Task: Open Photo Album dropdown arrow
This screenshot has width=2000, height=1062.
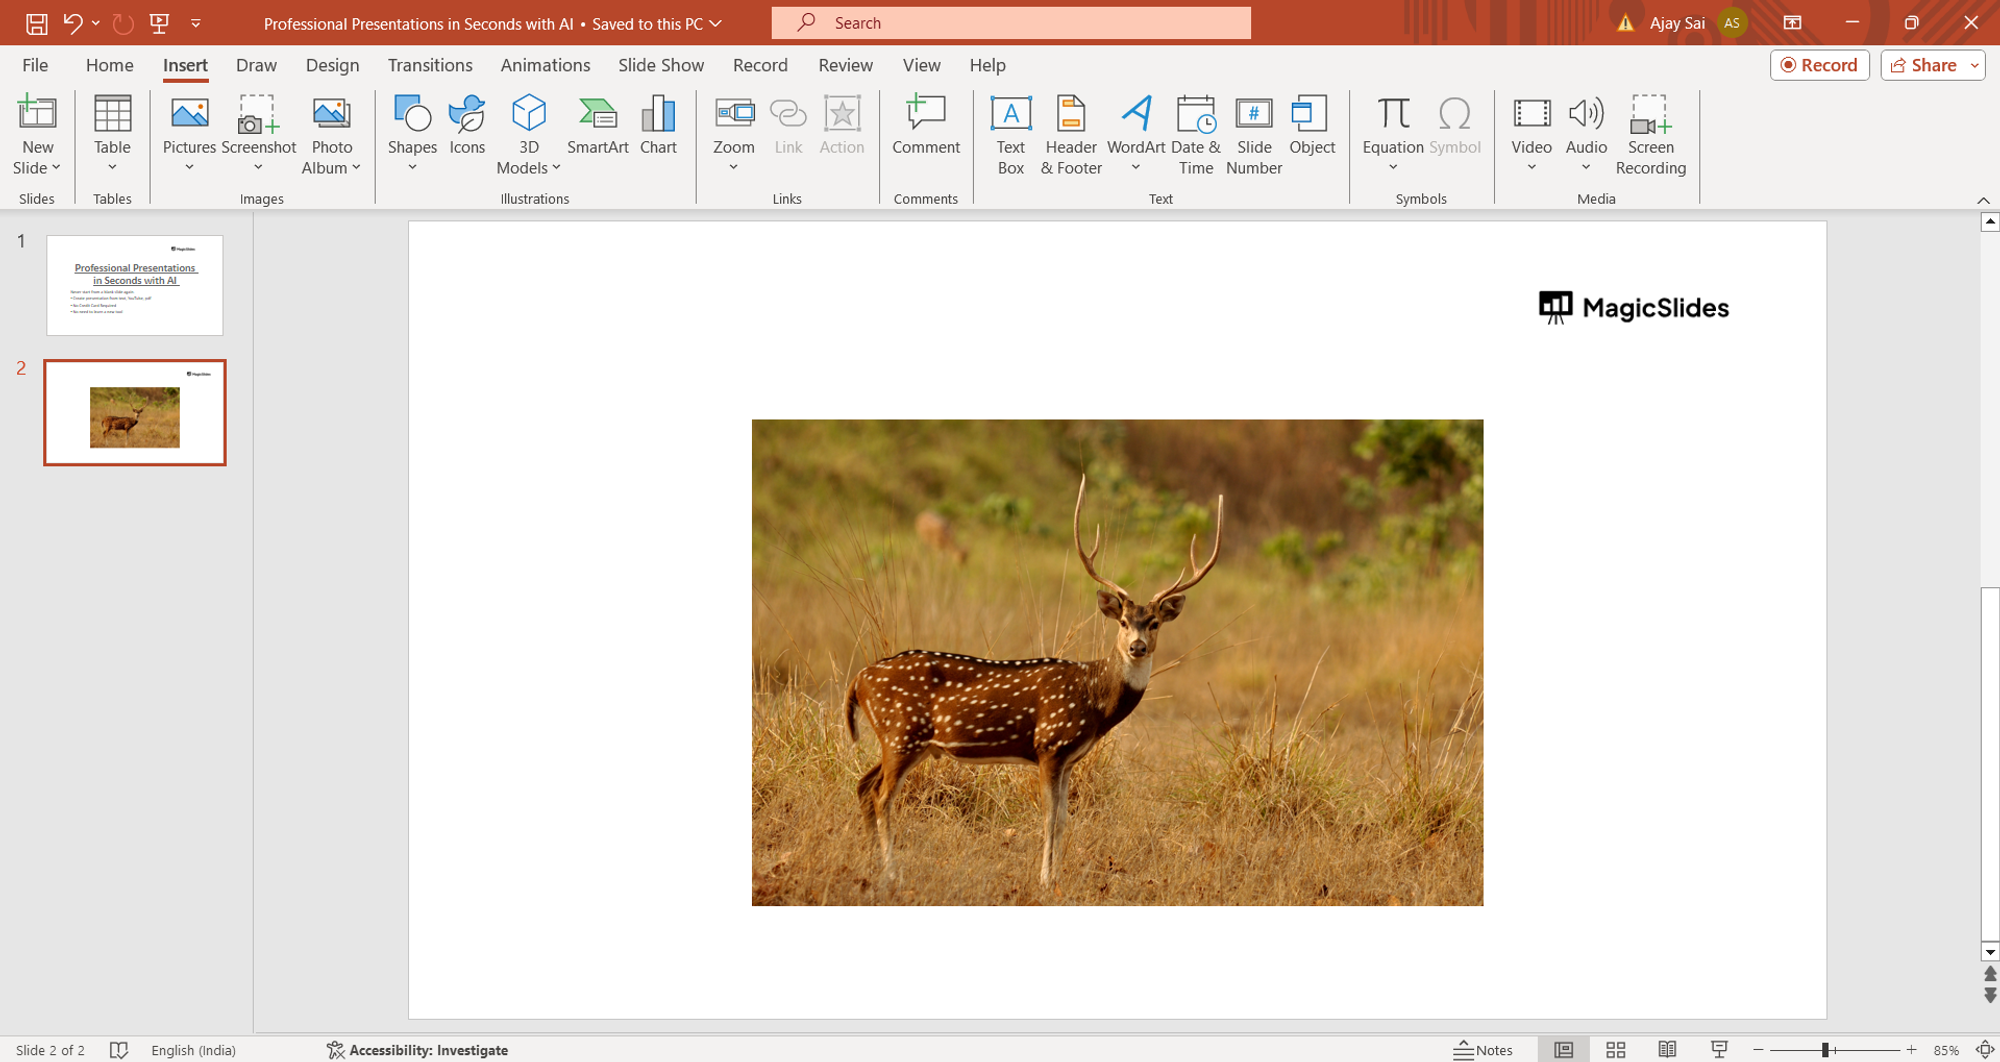Action: 356,168
